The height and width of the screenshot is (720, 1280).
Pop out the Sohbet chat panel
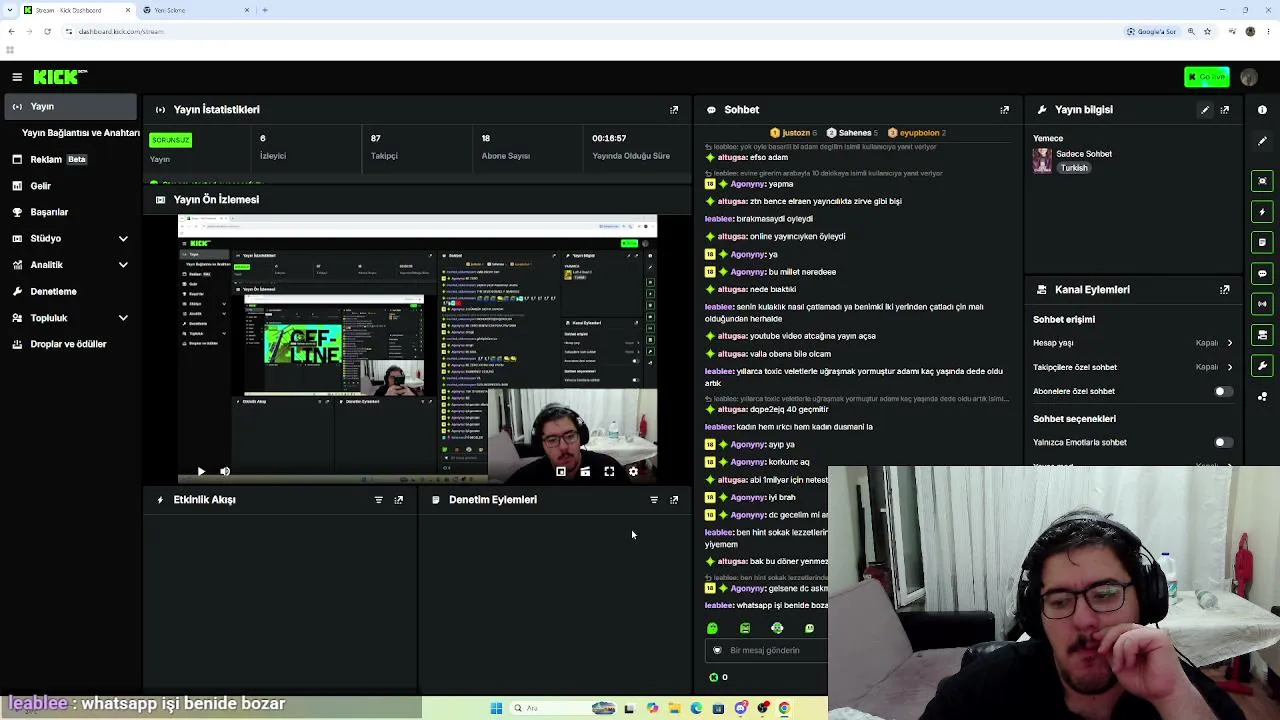coord(1005,110)
